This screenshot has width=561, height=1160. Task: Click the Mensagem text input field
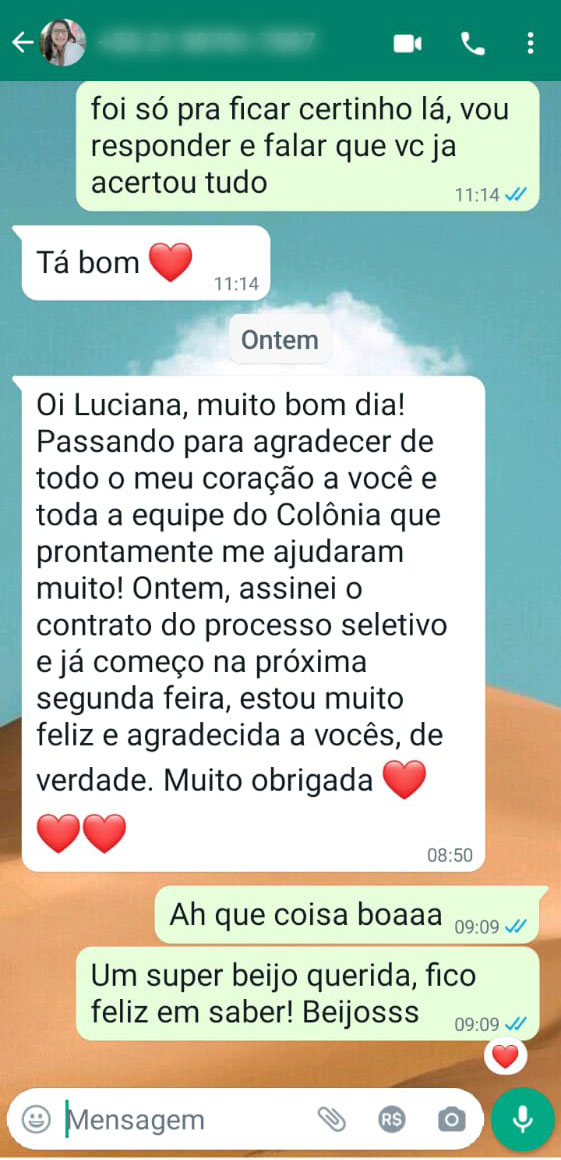[x=185, y=1120]
